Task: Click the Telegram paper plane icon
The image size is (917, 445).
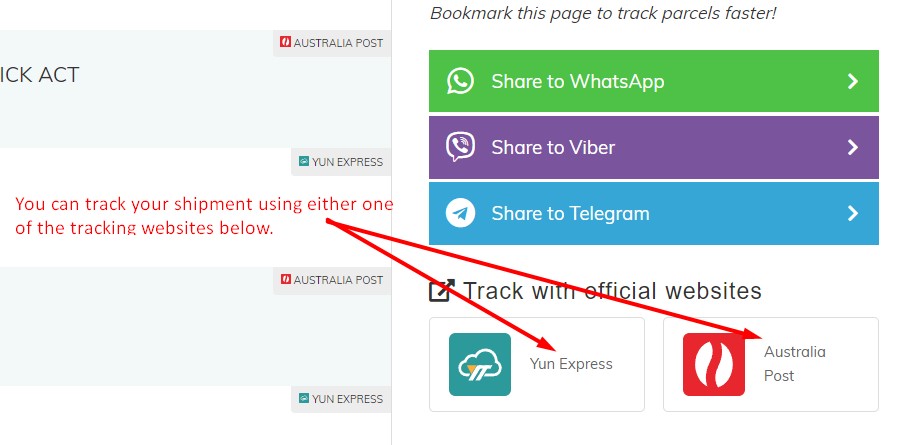Action: pyautogui.click(x=460, y=213)
